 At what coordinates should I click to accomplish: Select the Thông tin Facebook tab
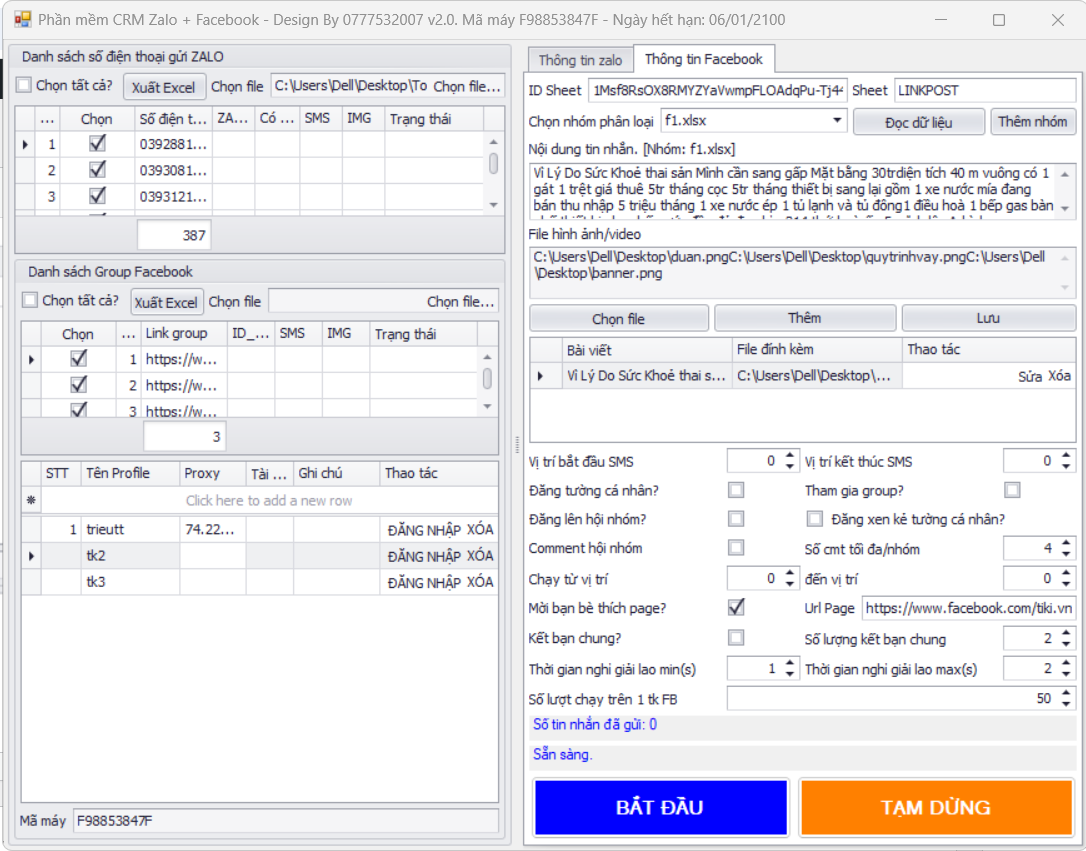pos(704,59)
